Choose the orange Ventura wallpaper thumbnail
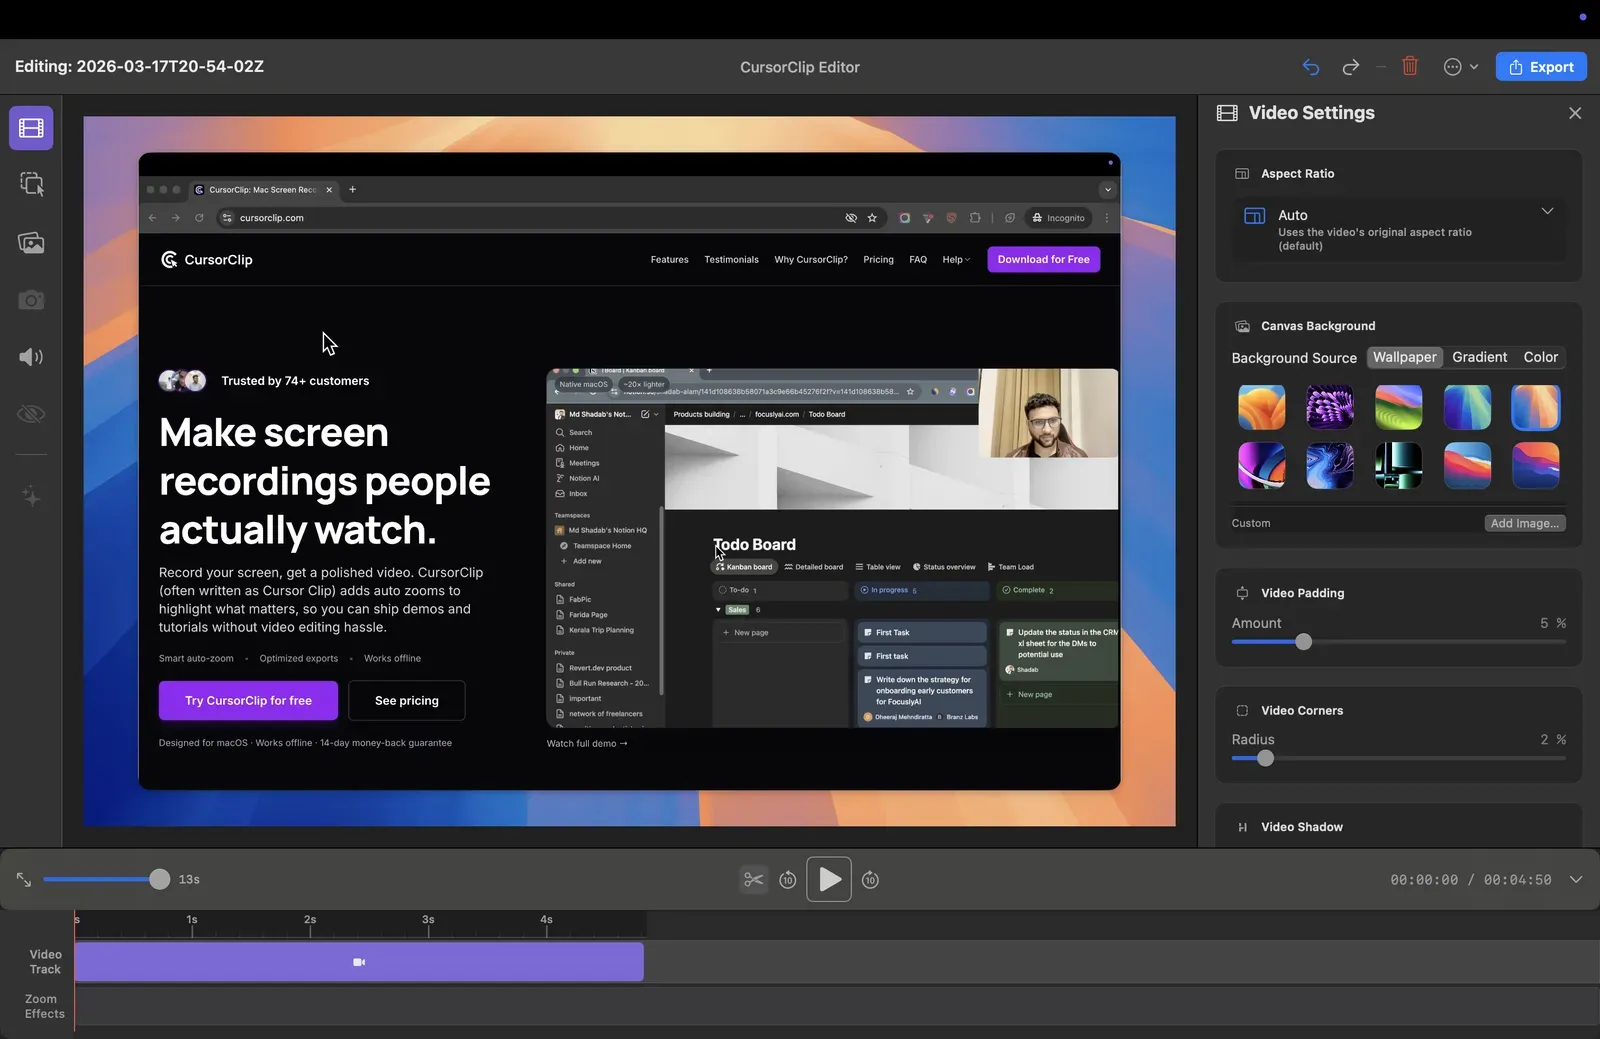 pyautogui.click(x=1262, y=407)
